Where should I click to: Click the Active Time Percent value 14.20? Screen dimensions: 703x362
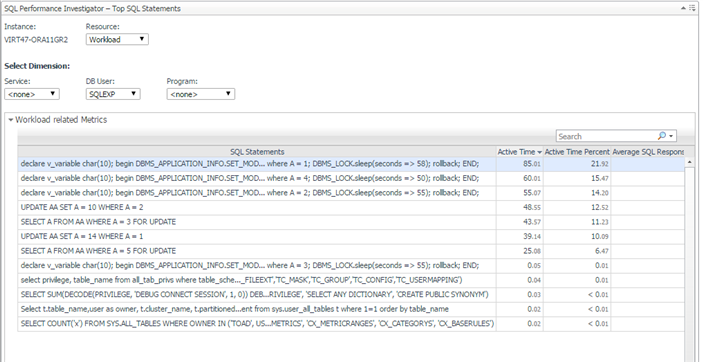[599, 193]
